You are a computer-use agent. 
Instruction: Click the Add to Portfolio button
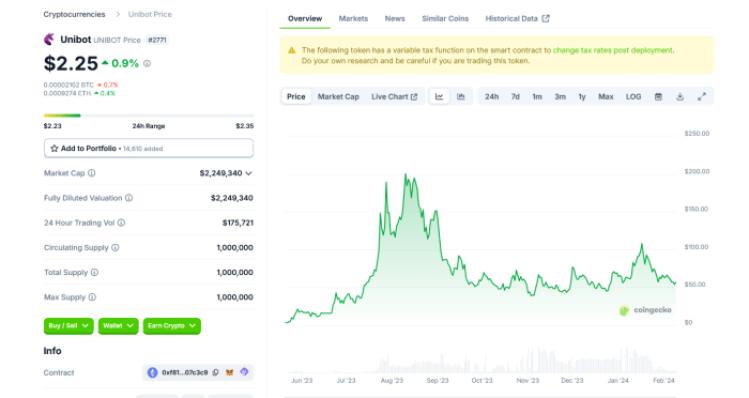pyautogui.click(x=149, y=148)
